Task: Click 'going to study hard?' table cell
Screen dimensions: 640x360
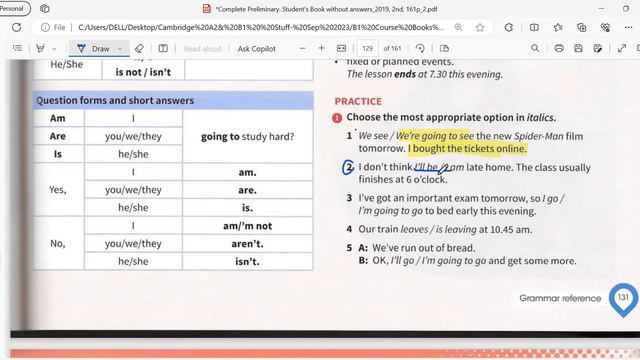Action: pyautogui.click(x=247, y=136)
